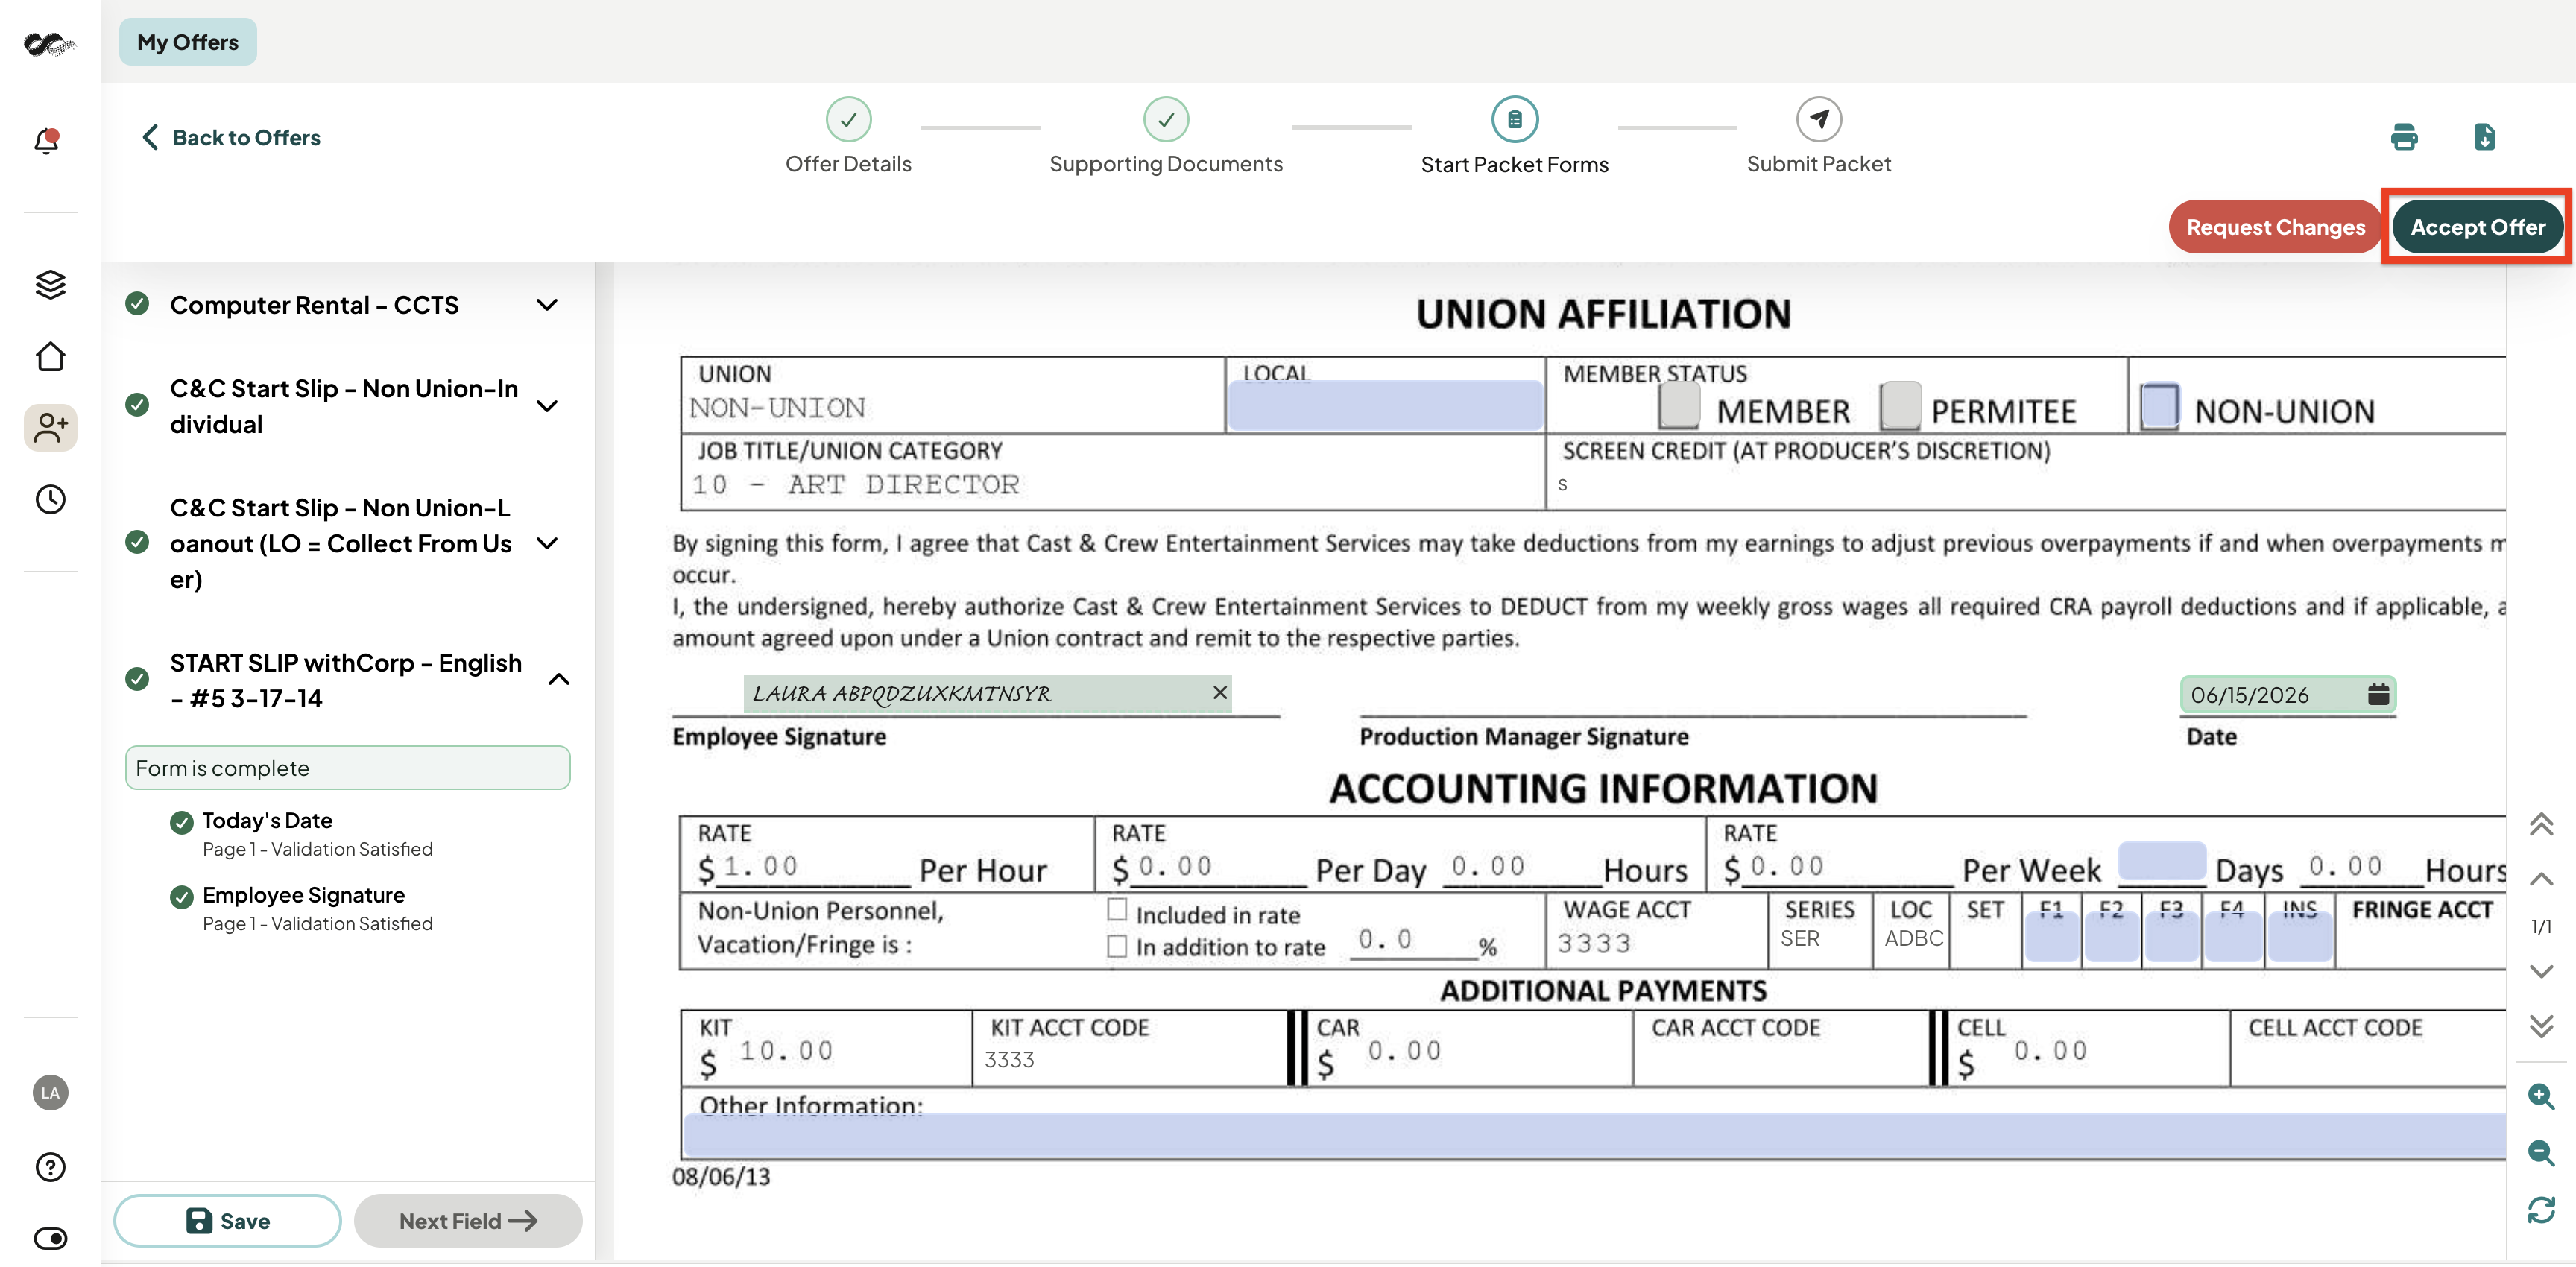Click the Accept Offer button
2576x1267 pixels.
2477,227
